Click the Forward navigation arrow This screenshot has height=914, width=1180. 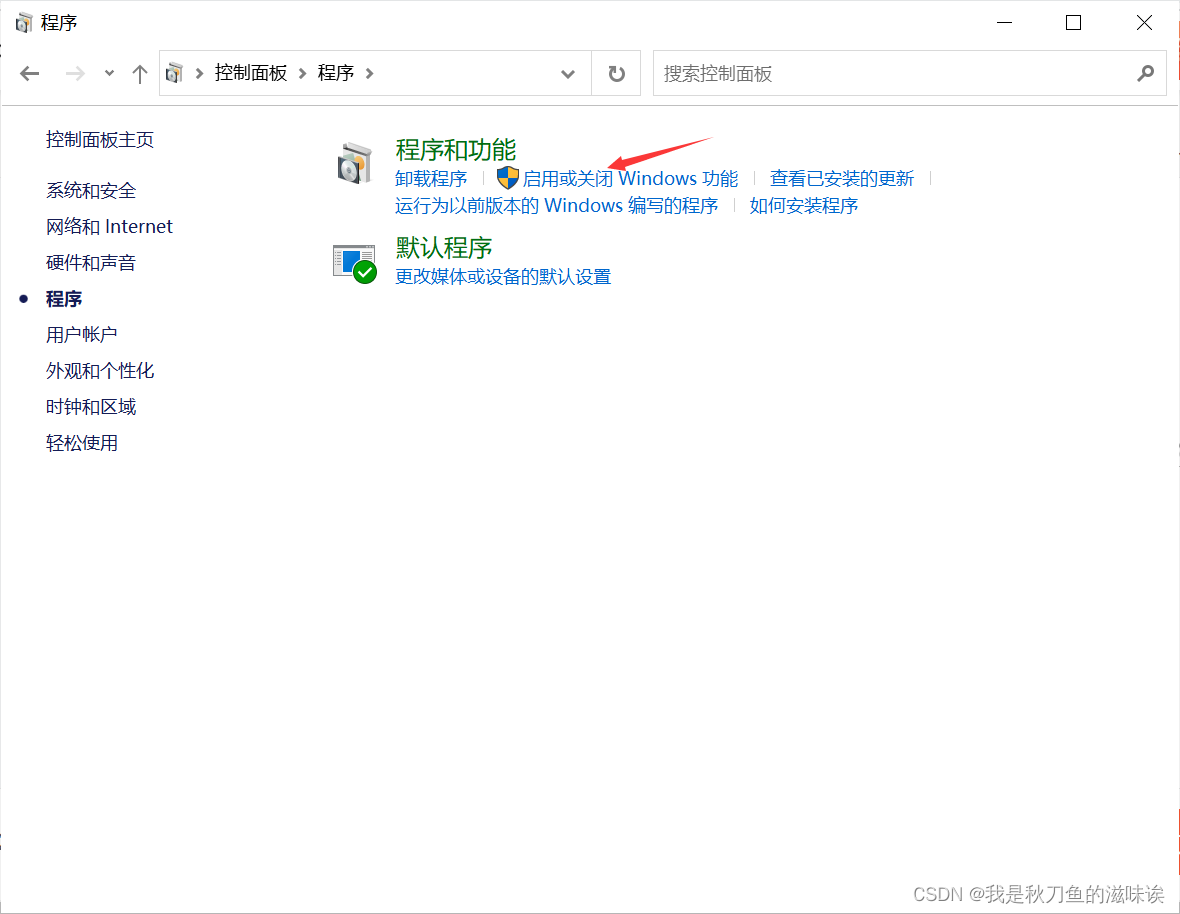[75, 74]
